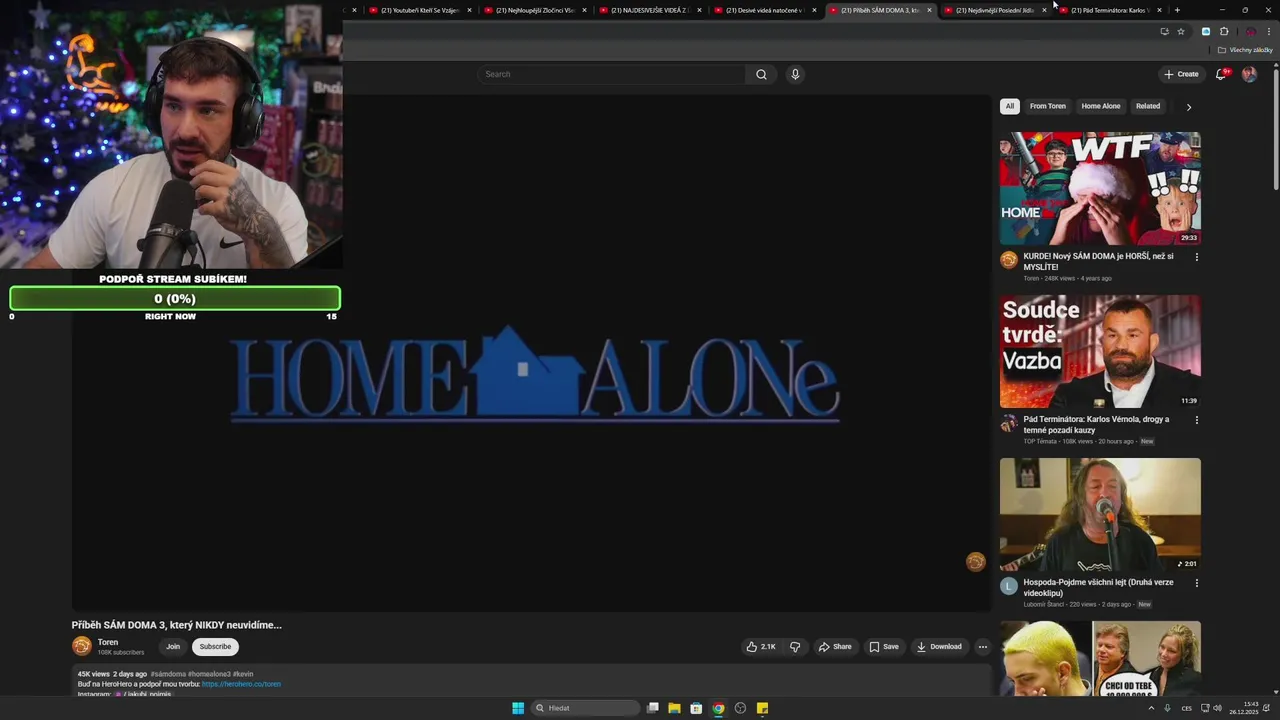Select the Related filter chip
This screenshot has width=1280, height=720.
point(1148,106)
